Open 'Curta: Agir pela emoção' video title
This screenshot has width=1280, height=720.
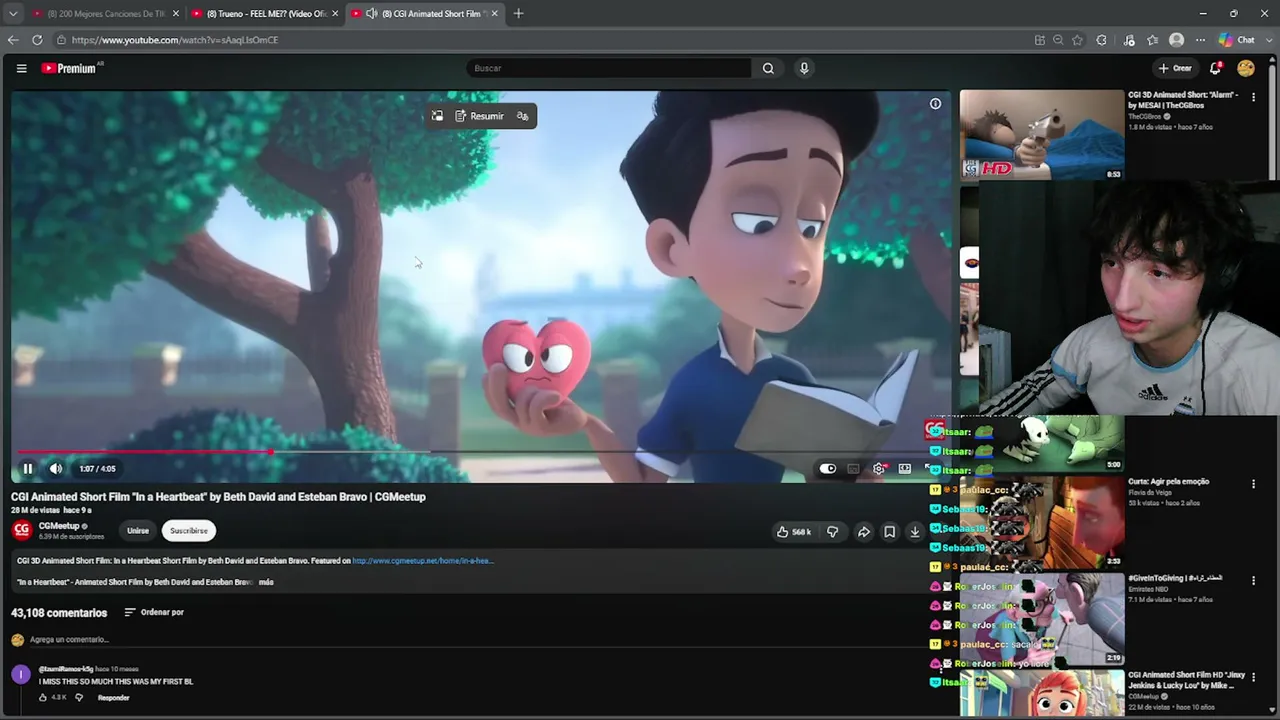(x=1168, y=481)
